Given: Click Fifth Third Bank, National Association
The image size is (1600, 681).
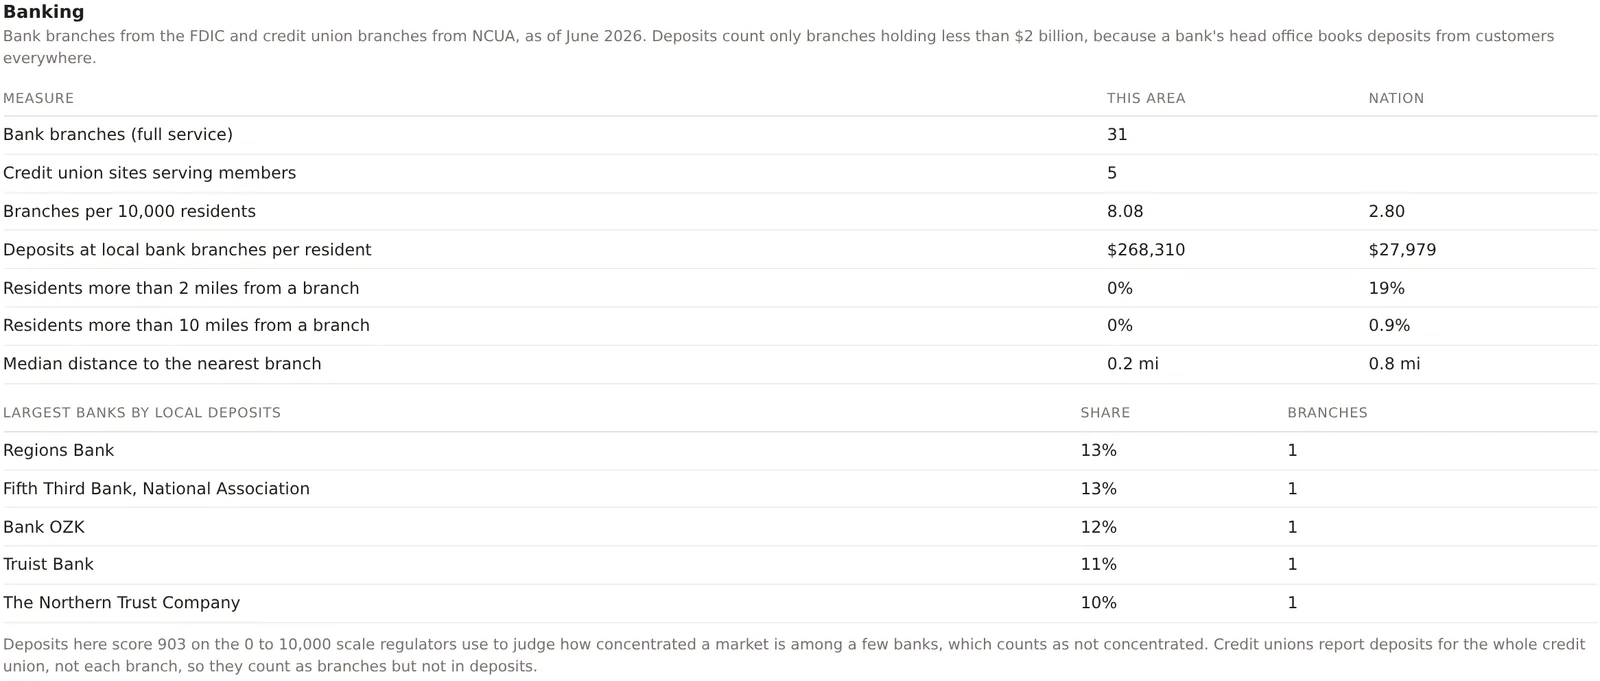Looking at the screenshot, I should point(156,489).
